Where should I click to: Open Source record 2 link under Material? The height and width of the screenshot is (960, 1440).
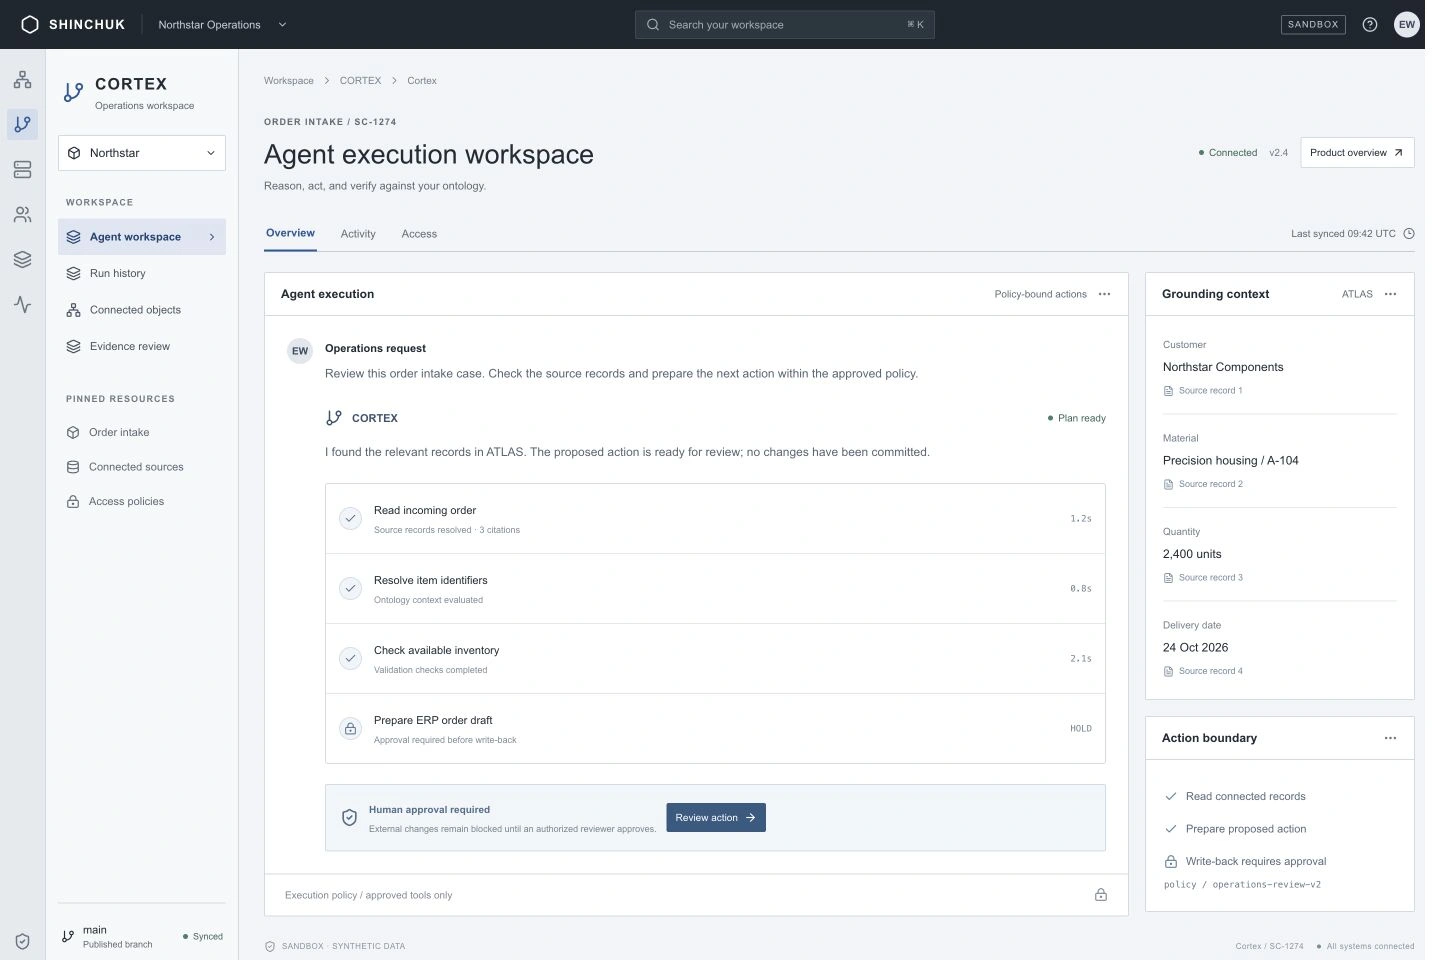(1203, 484)
